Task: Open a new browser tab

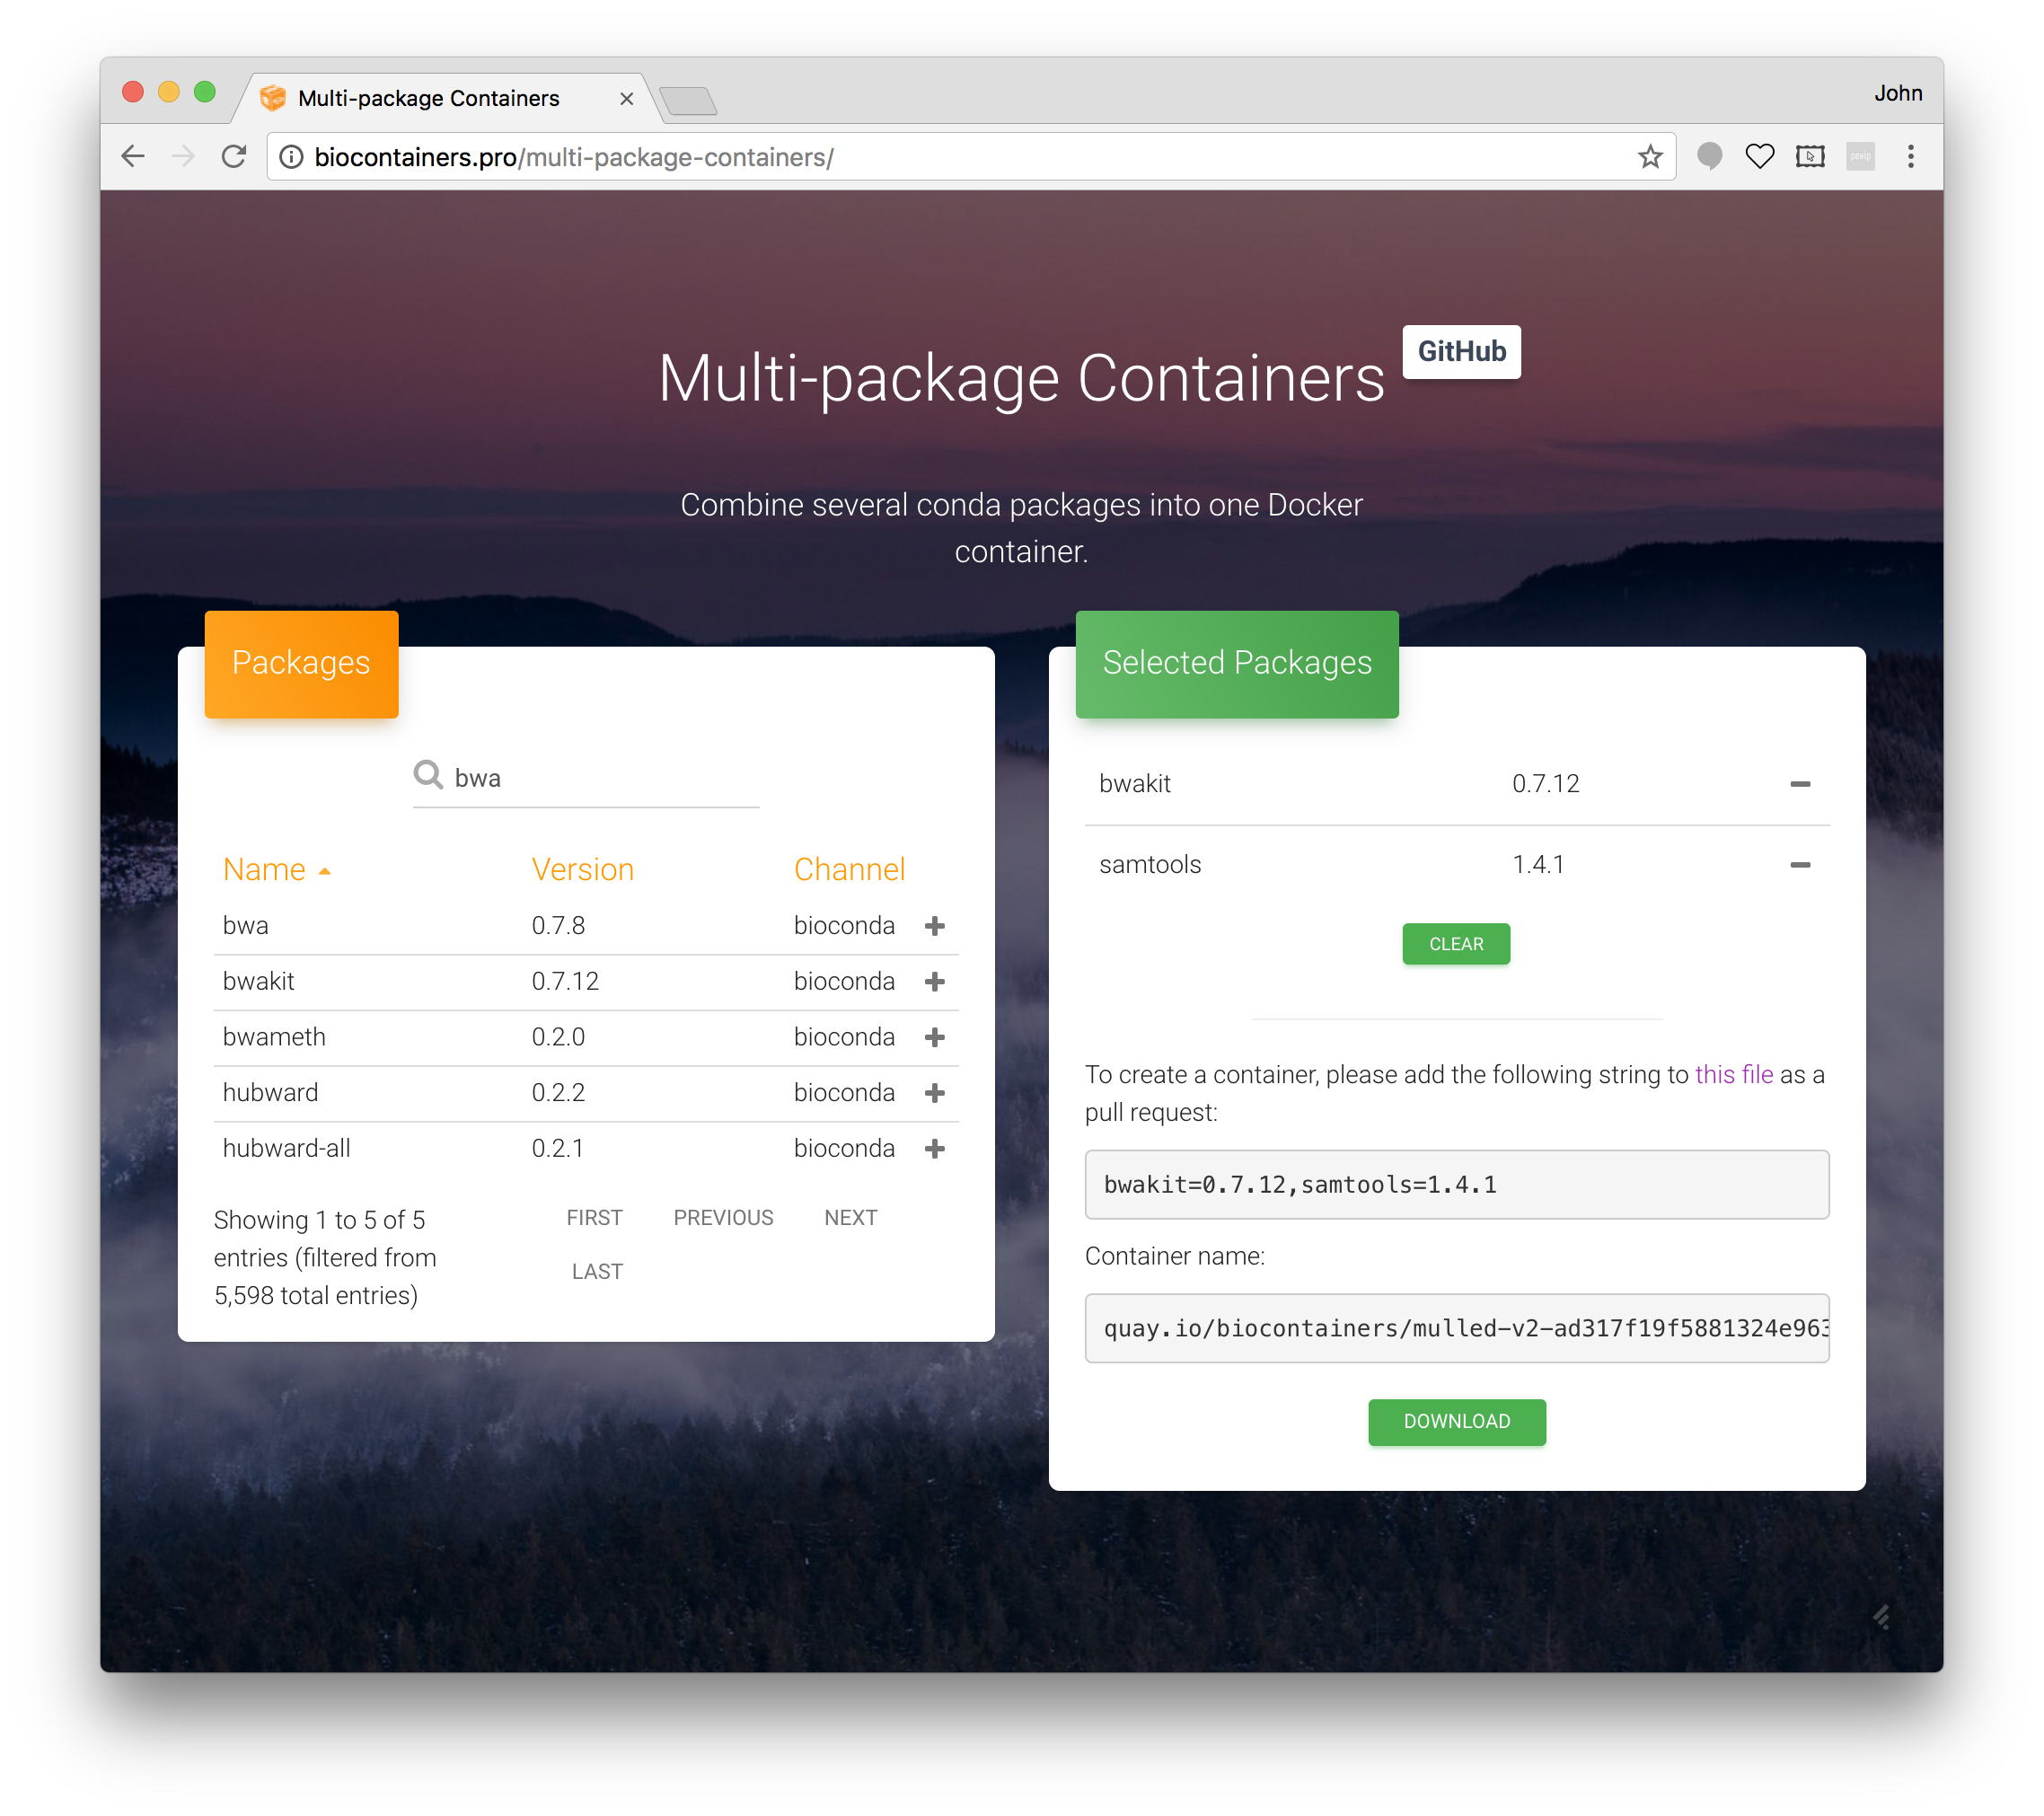Action: [688, 101]
